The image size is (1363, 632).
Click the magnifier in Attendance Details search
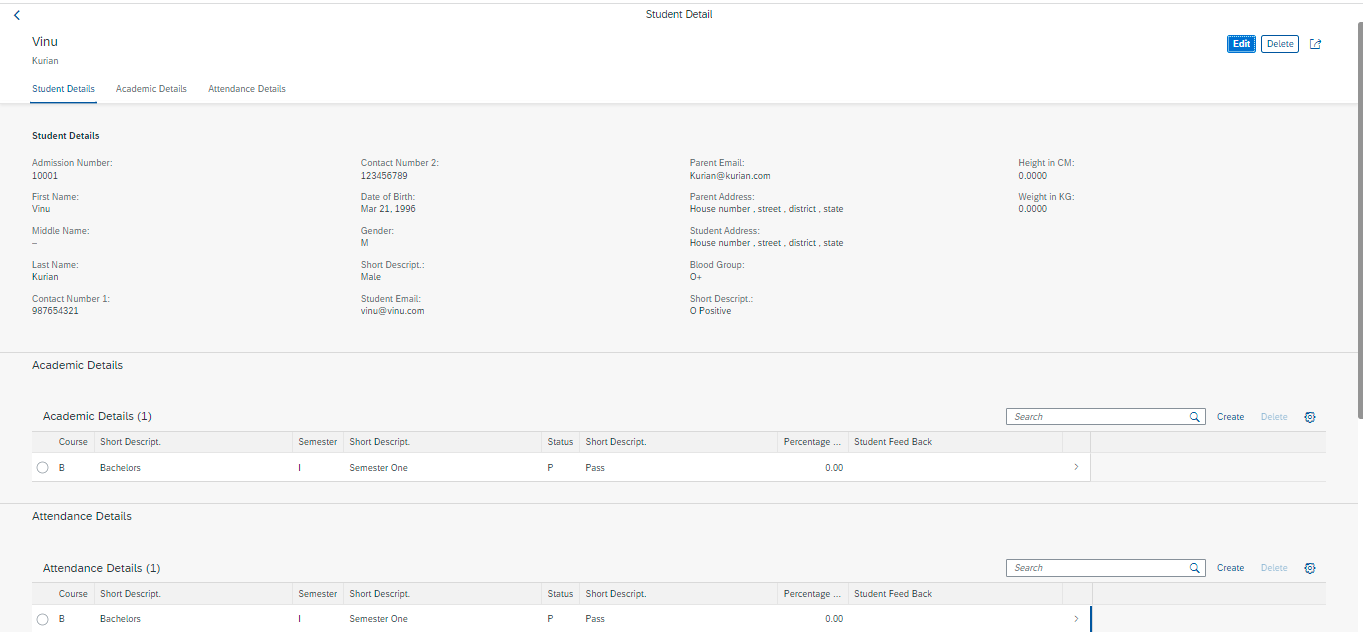point(1194,567)
